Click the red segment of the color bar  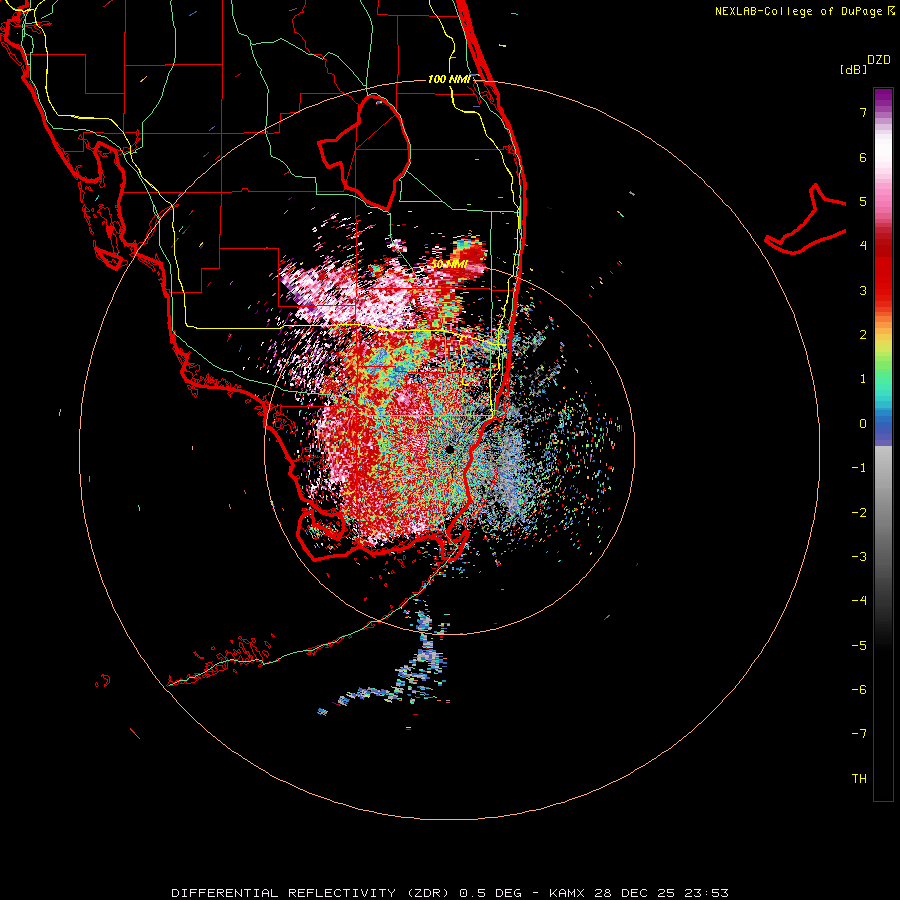point(883,270)
